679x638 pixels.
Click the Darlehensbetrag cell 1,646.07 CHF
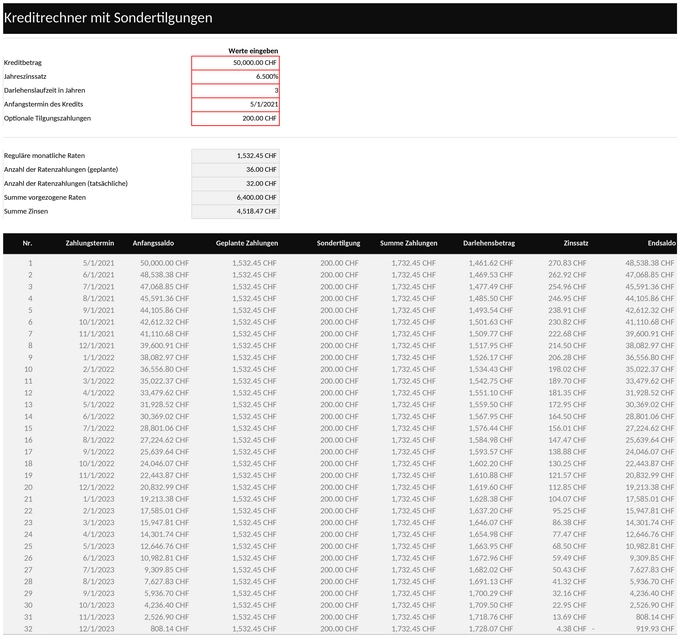(491, 522)
